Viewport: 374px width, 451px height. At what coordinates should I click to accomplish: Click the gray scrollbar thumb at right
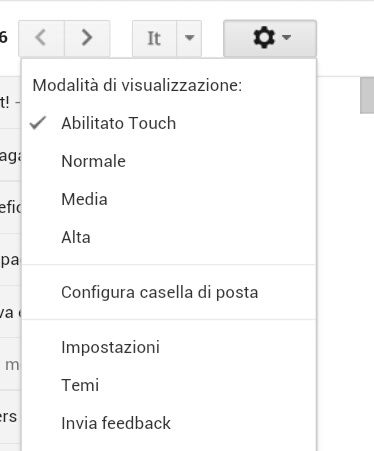[367, 95]
